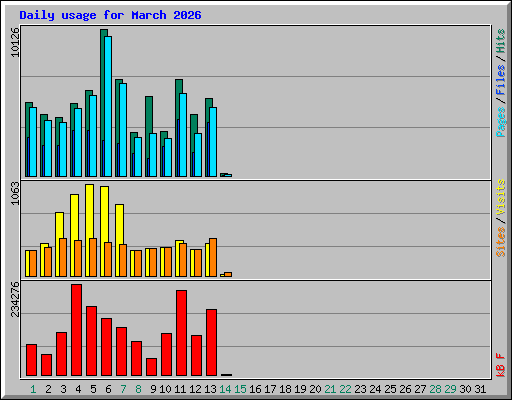Image resolution: width=512 pixels, height=400 pixels.
Task: Click day 1 on the x-axis
Action: point(33,389)
